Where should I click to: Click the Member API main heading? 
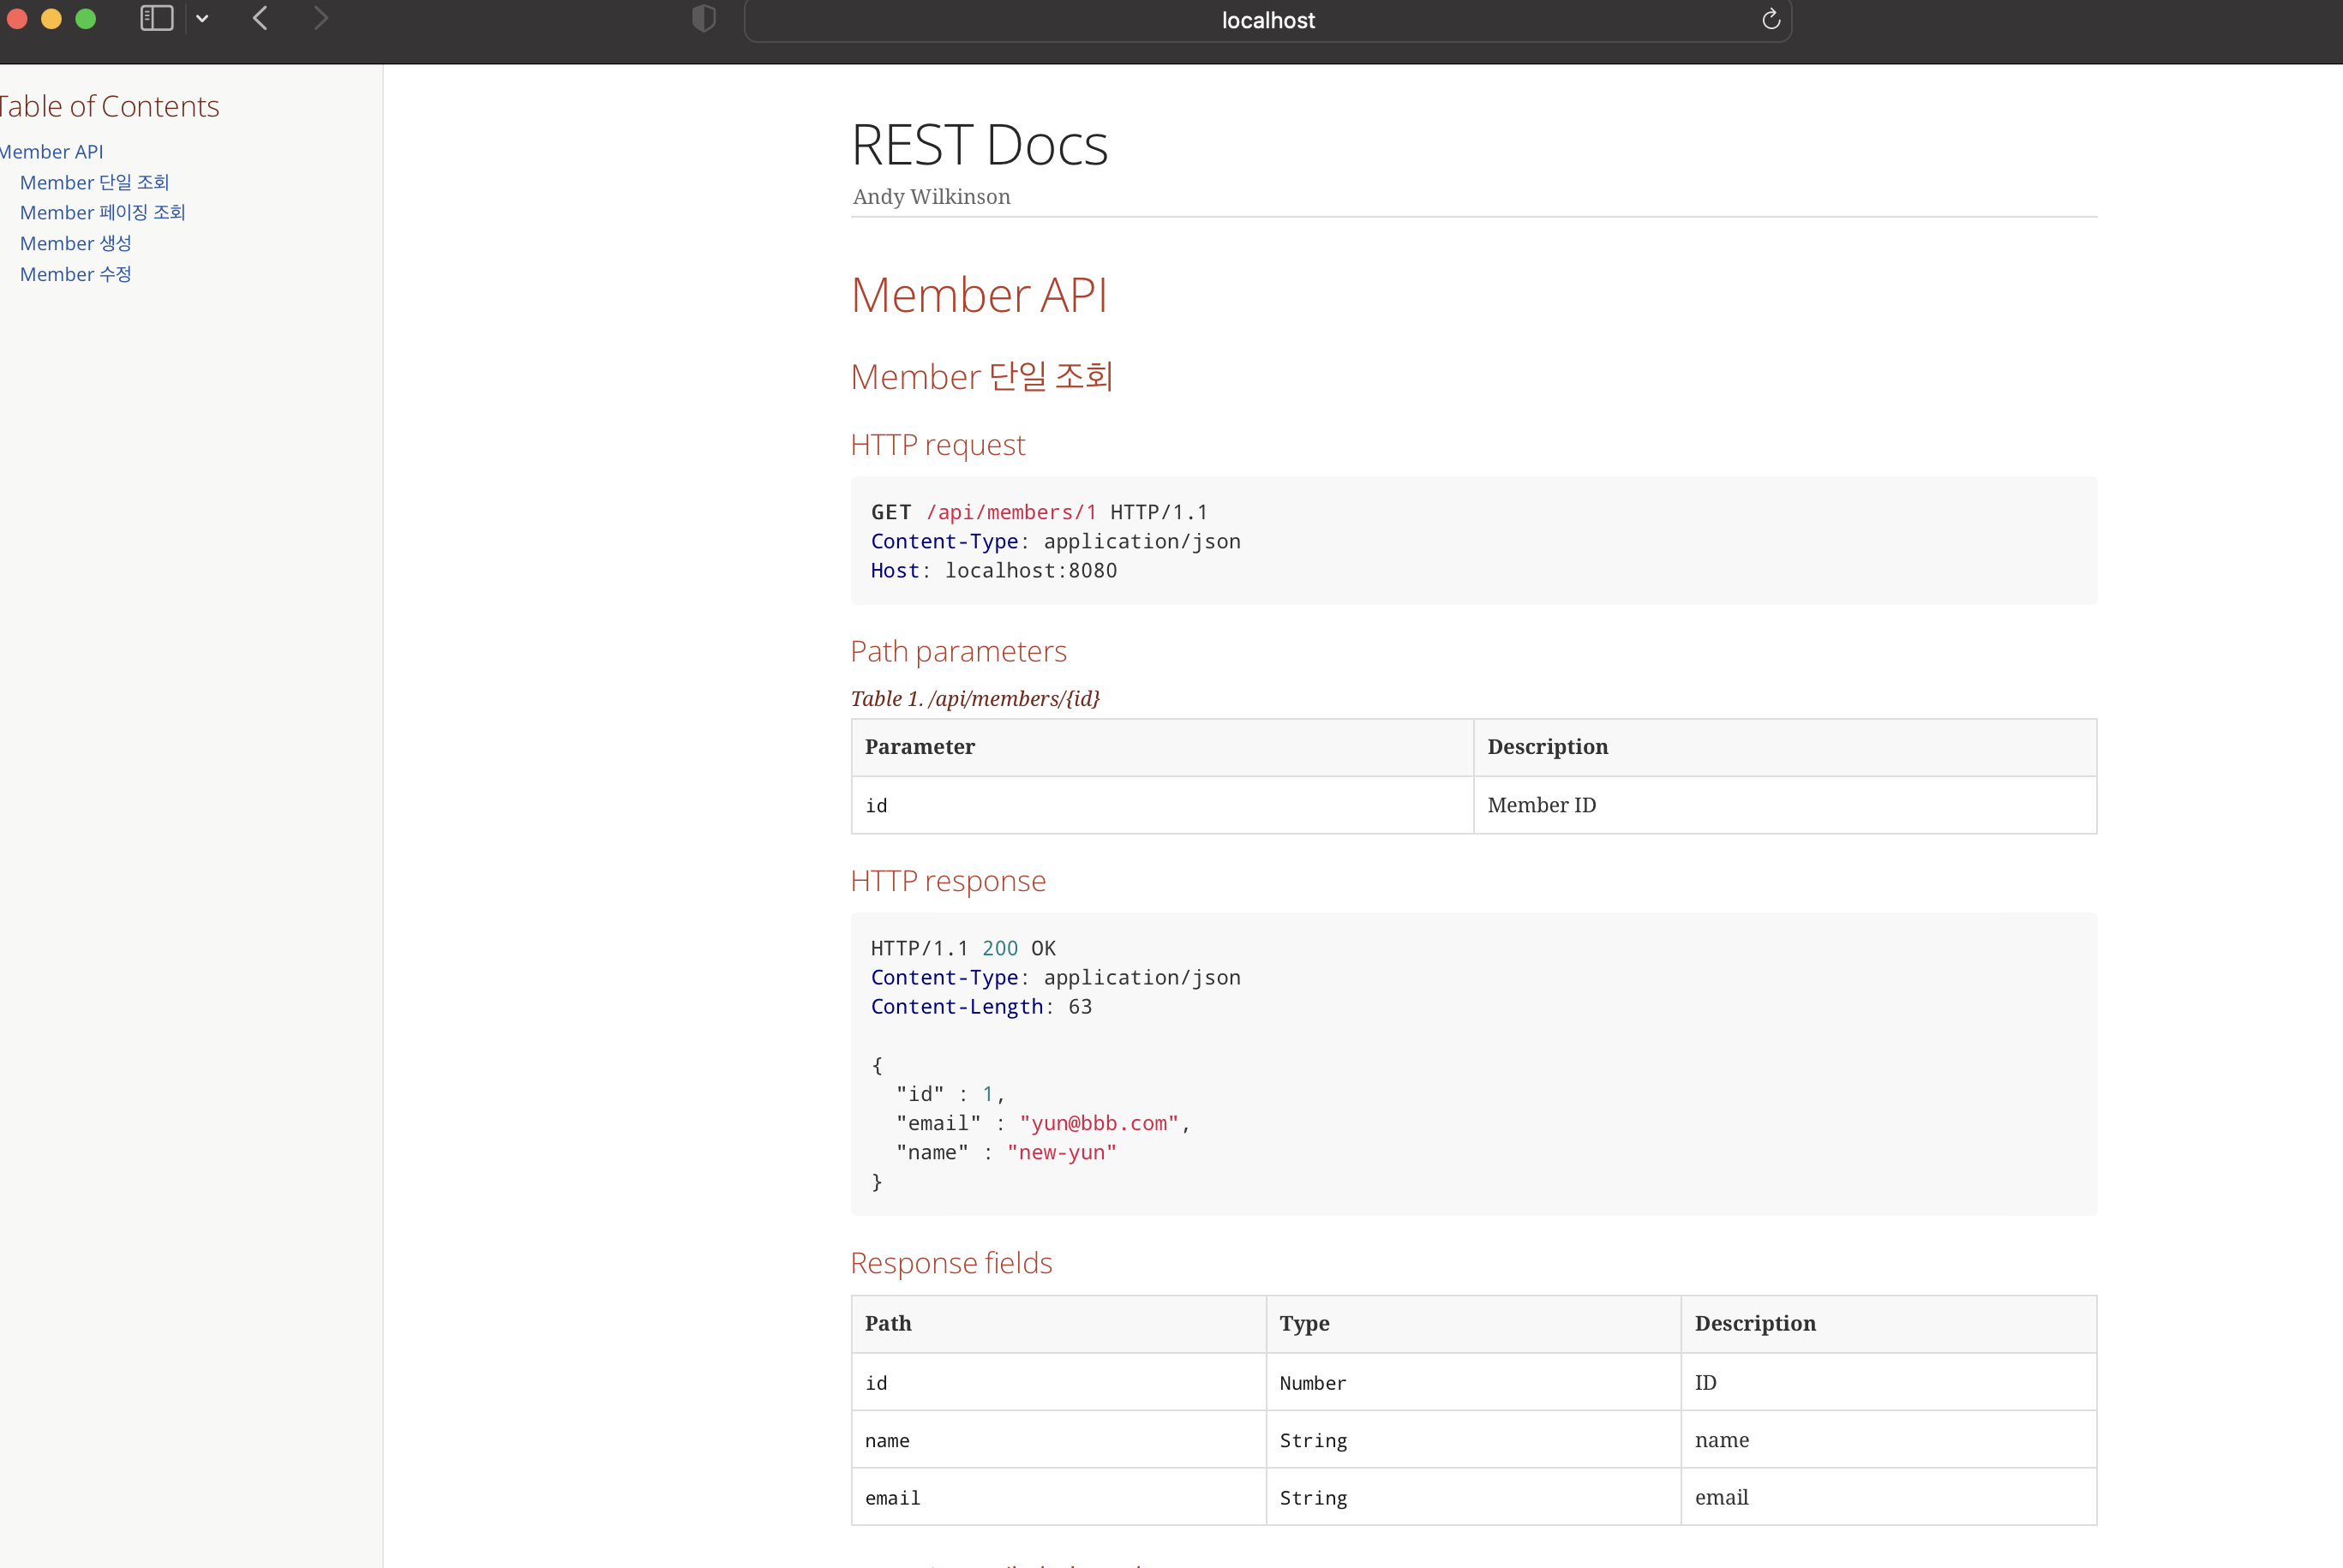[x=978, y=295]
